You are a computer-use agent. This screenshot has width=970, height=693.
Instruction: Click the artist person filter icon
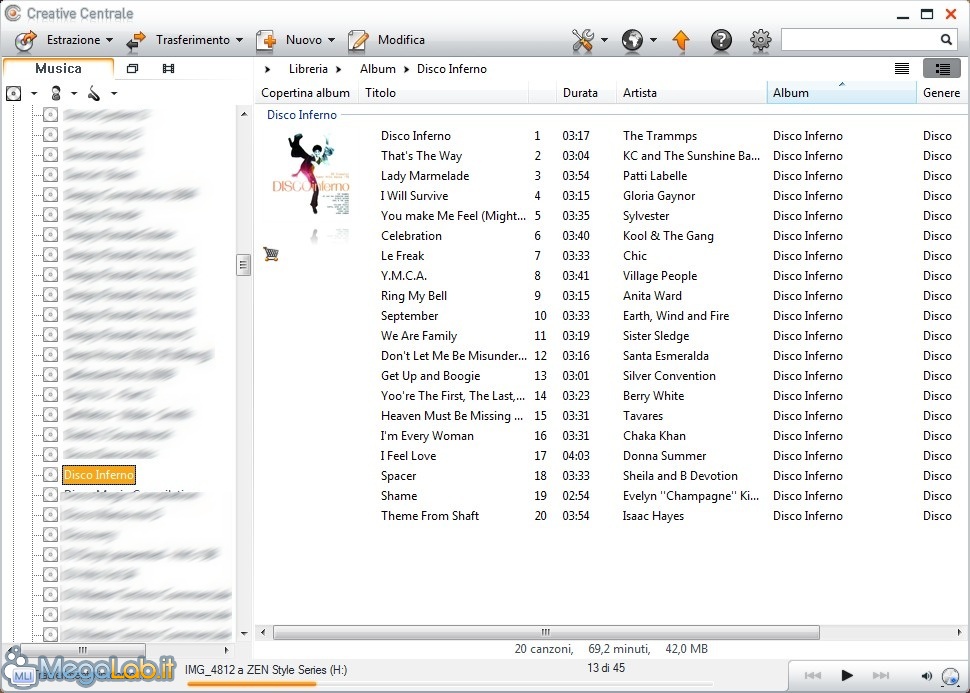tap(56, 93)
